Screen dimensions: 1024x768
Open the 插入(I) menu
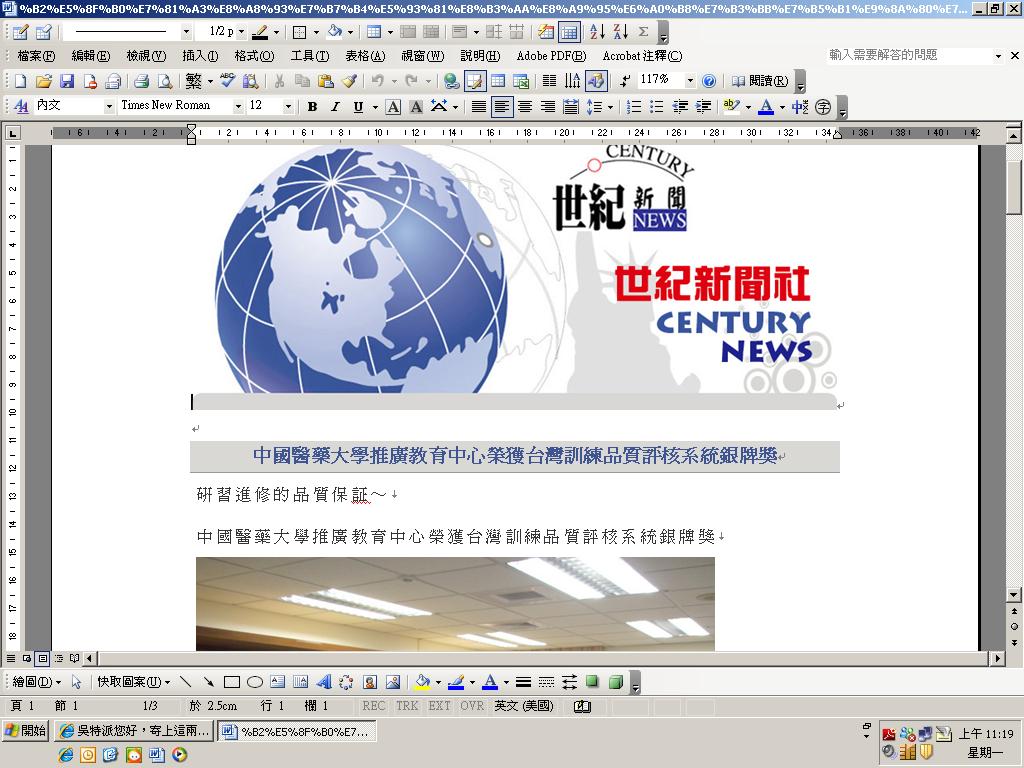(x=200, y=56)
